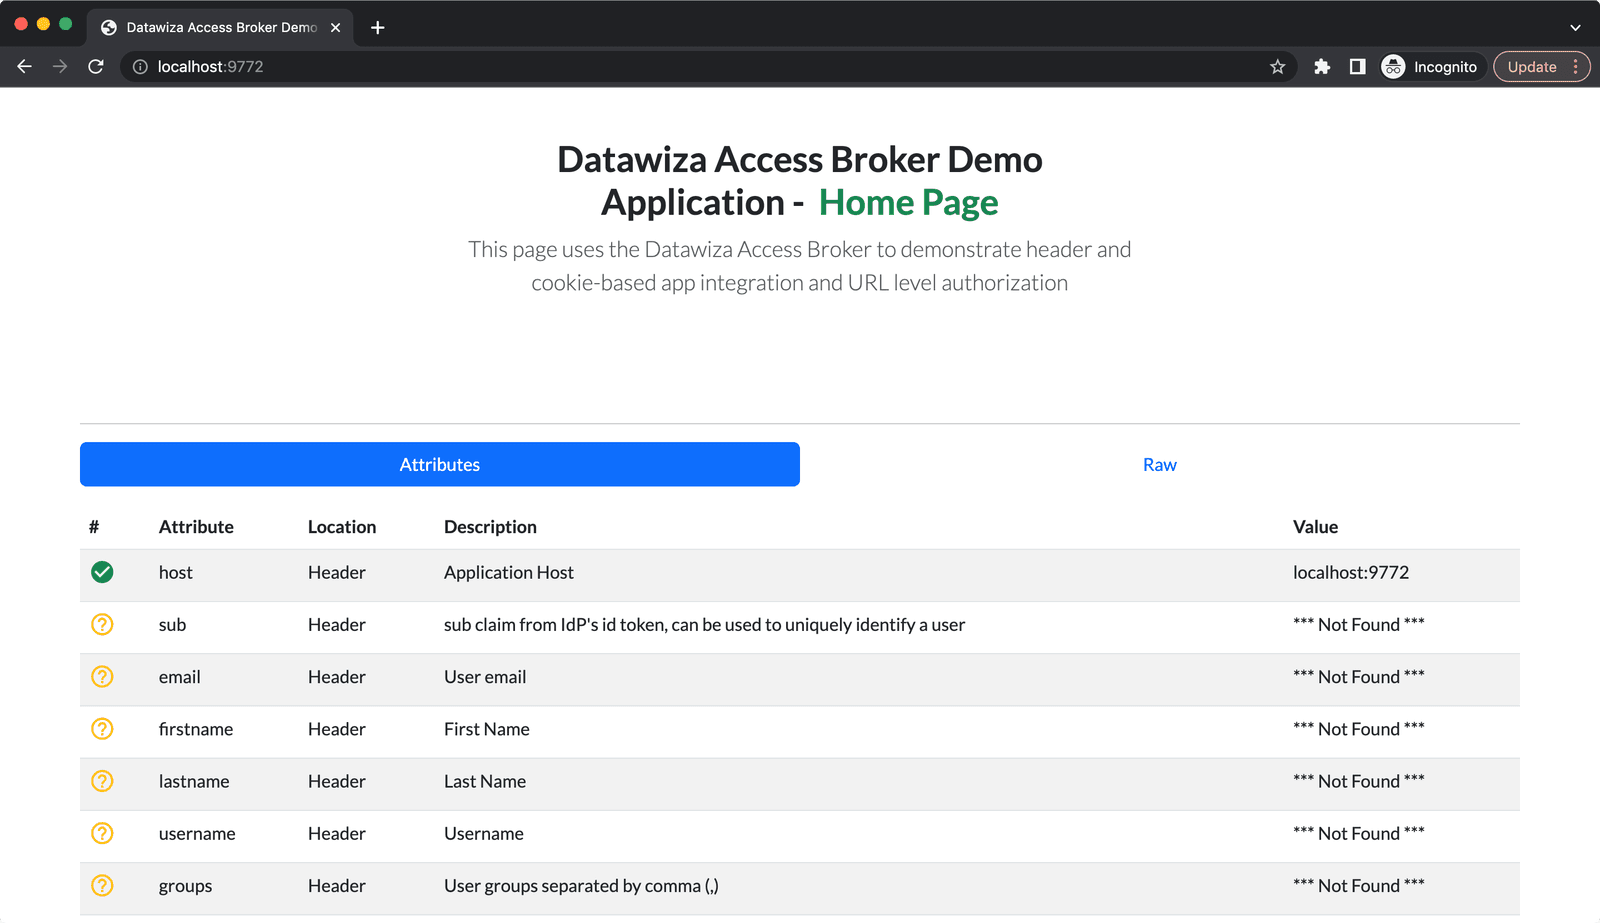Click the Header location in host row
The image size is (1600, 923).
337,572
